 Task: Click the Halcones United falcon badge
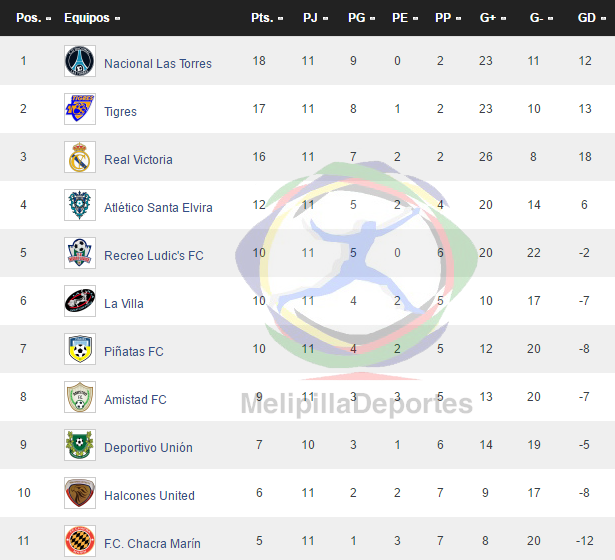(x=80, y=493)
